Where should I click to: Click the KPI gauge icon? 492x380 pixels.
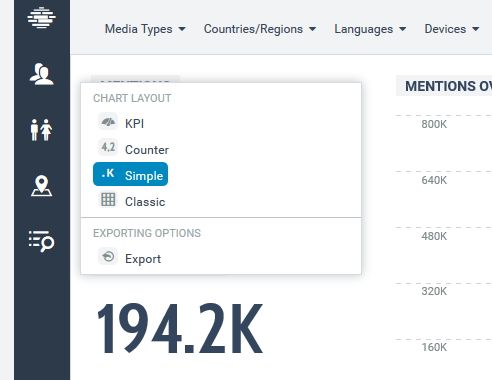pos(108,122)
